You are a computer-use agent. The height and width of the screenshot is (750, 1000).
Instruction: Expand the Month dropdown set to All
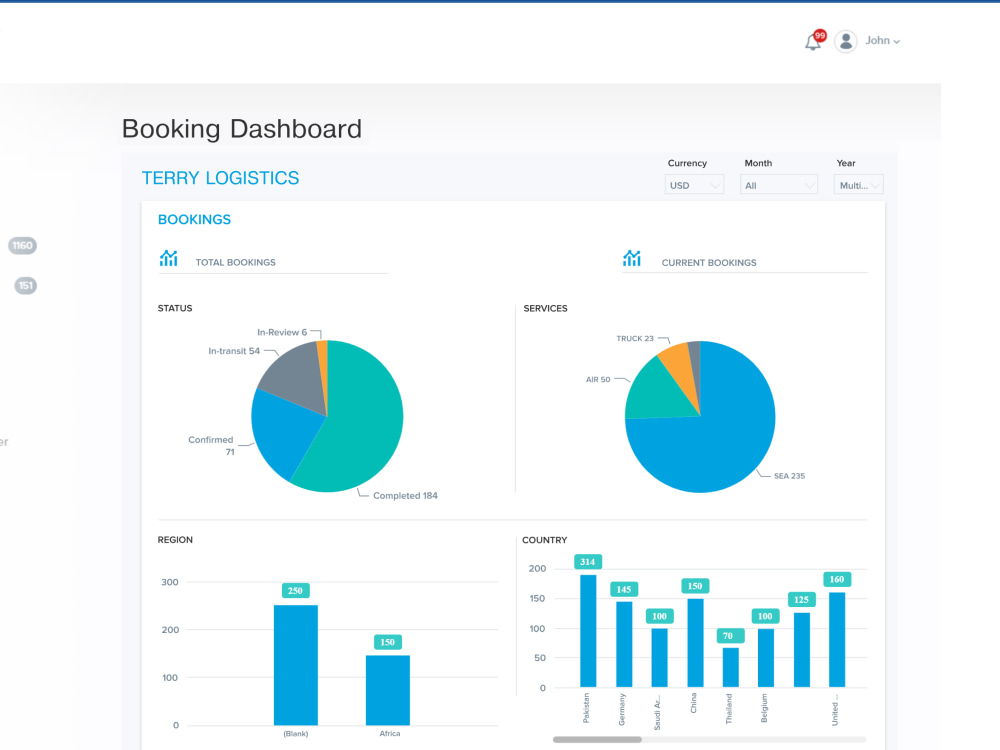778,184
